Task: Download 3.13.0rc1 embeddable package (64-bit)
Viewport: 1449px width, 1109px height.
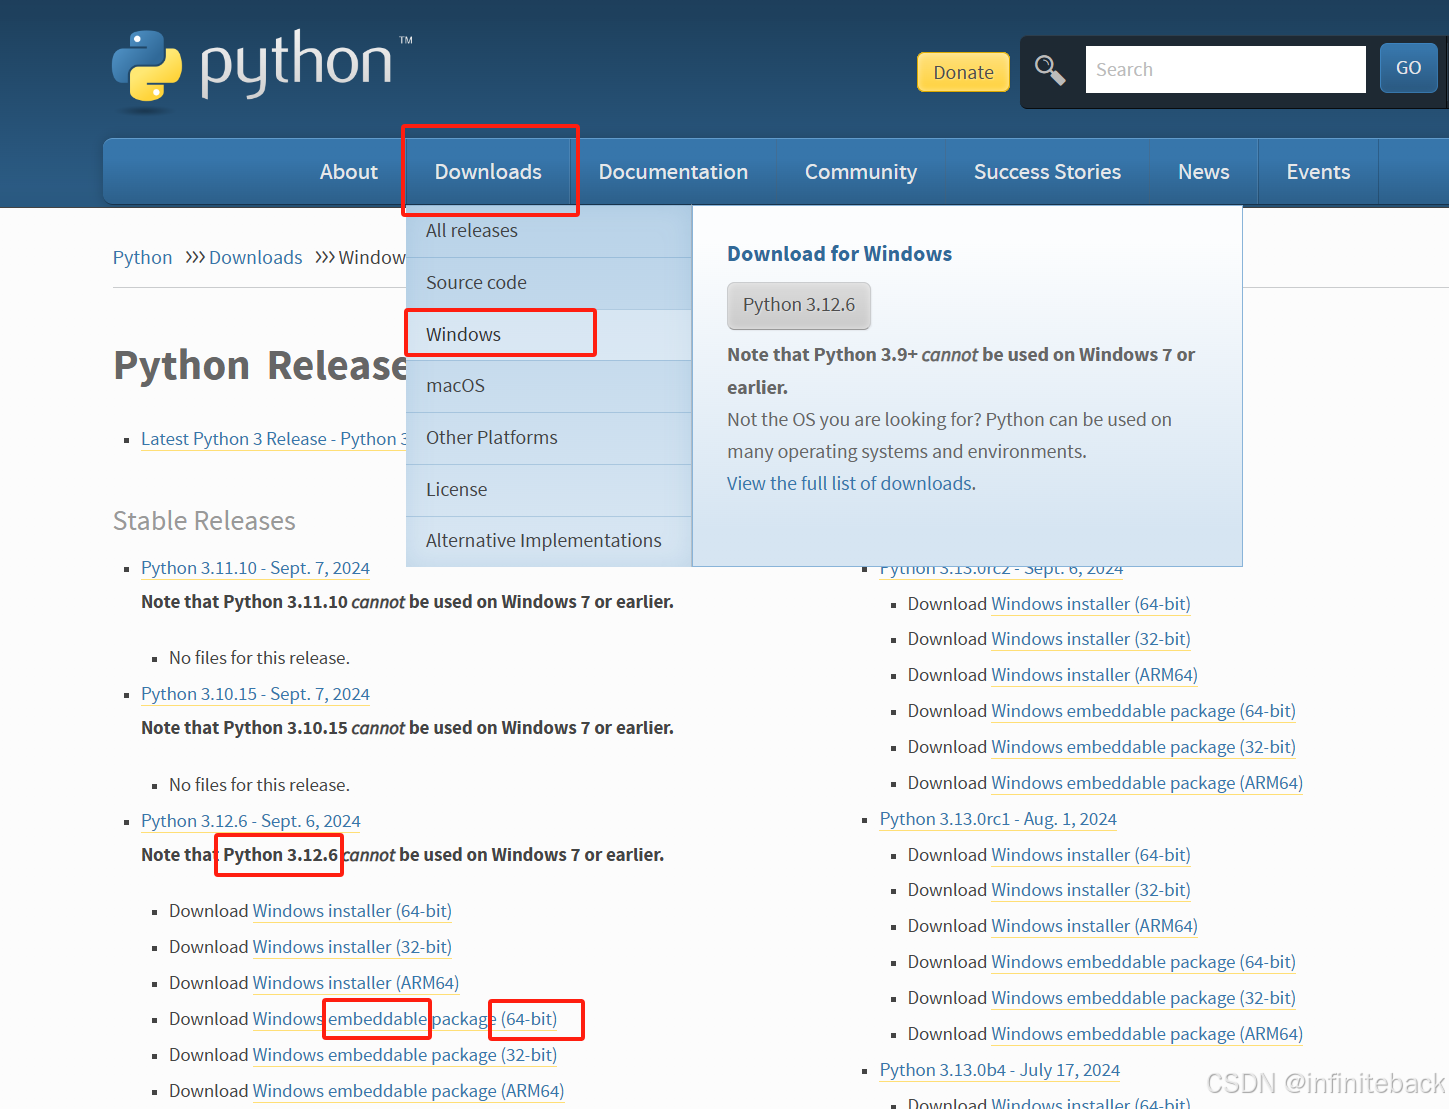Action: tap(1144, 962)
